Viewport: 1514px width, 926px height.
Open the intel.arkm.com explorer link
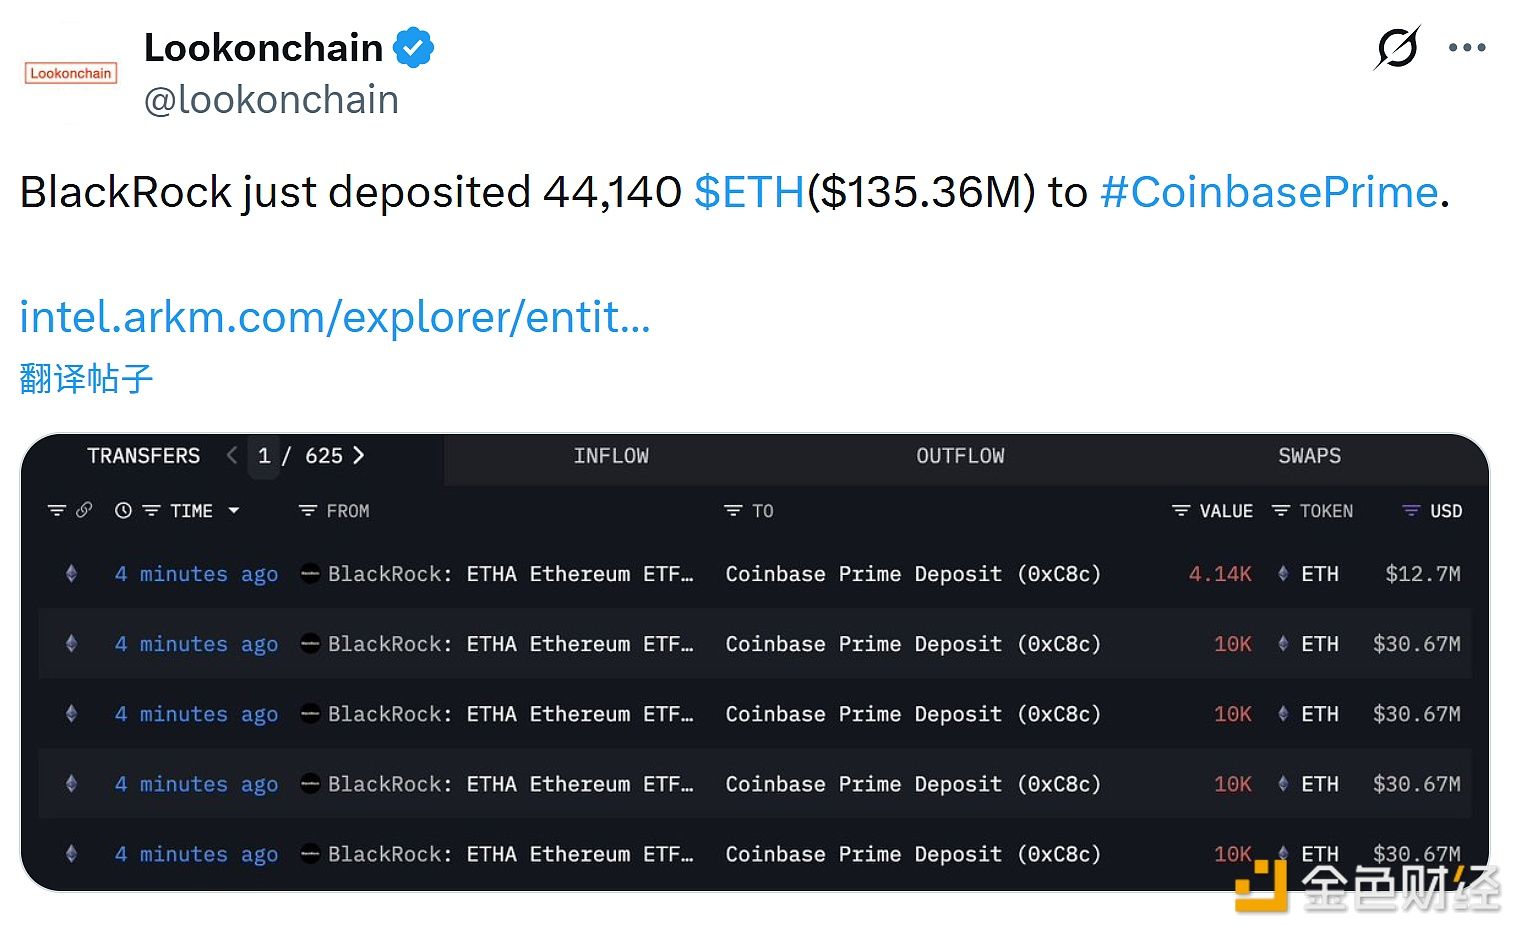(334, 317)
